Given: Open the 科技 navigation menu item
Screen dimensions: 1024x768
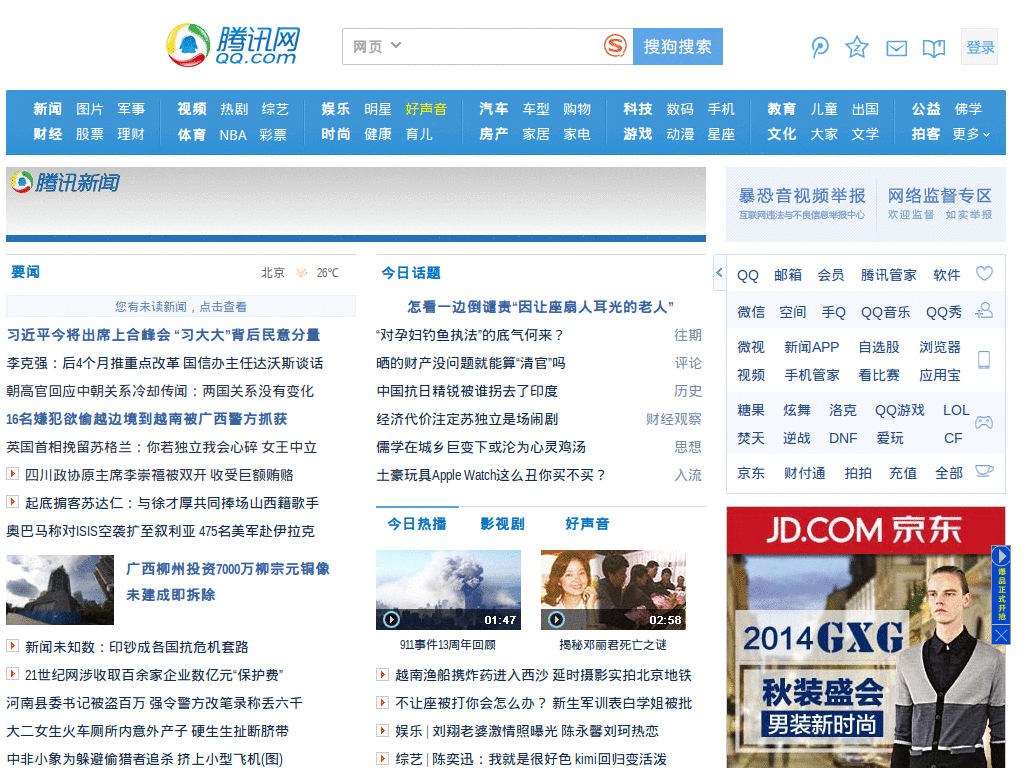Looking at the screenshot, I should [x=637, y=109].
